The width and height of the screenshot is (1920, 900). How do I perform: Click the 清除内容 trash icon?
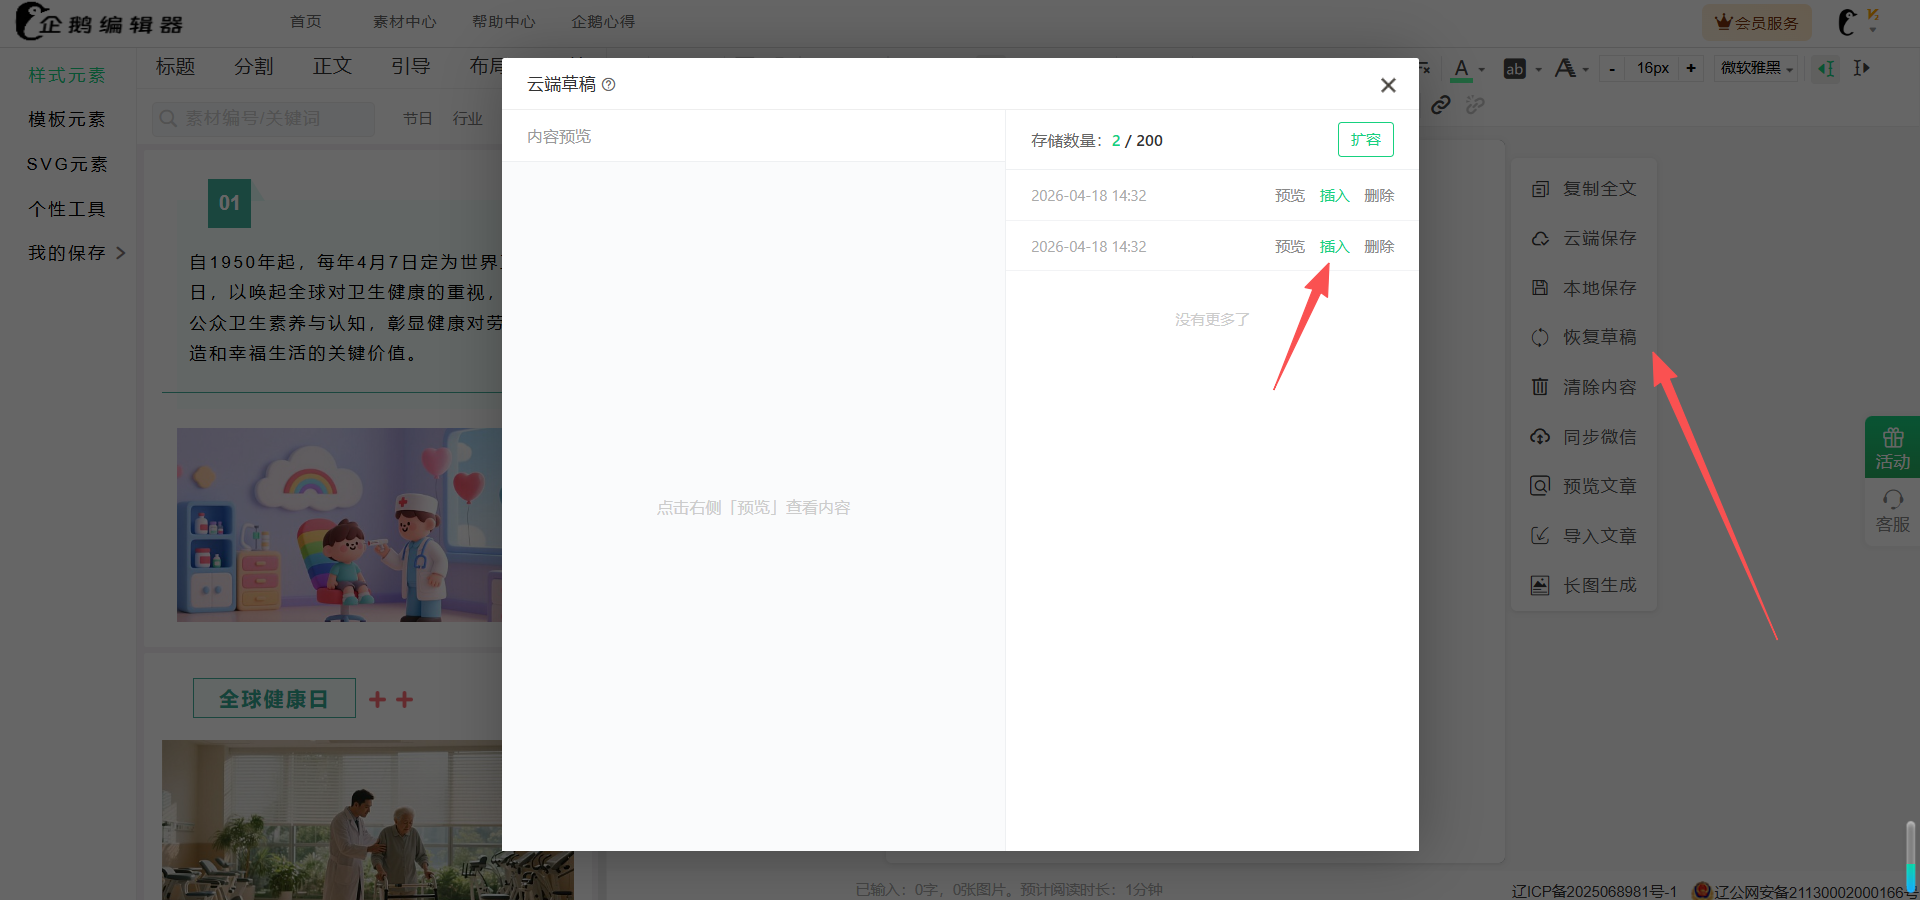(x=1540, y=387)
